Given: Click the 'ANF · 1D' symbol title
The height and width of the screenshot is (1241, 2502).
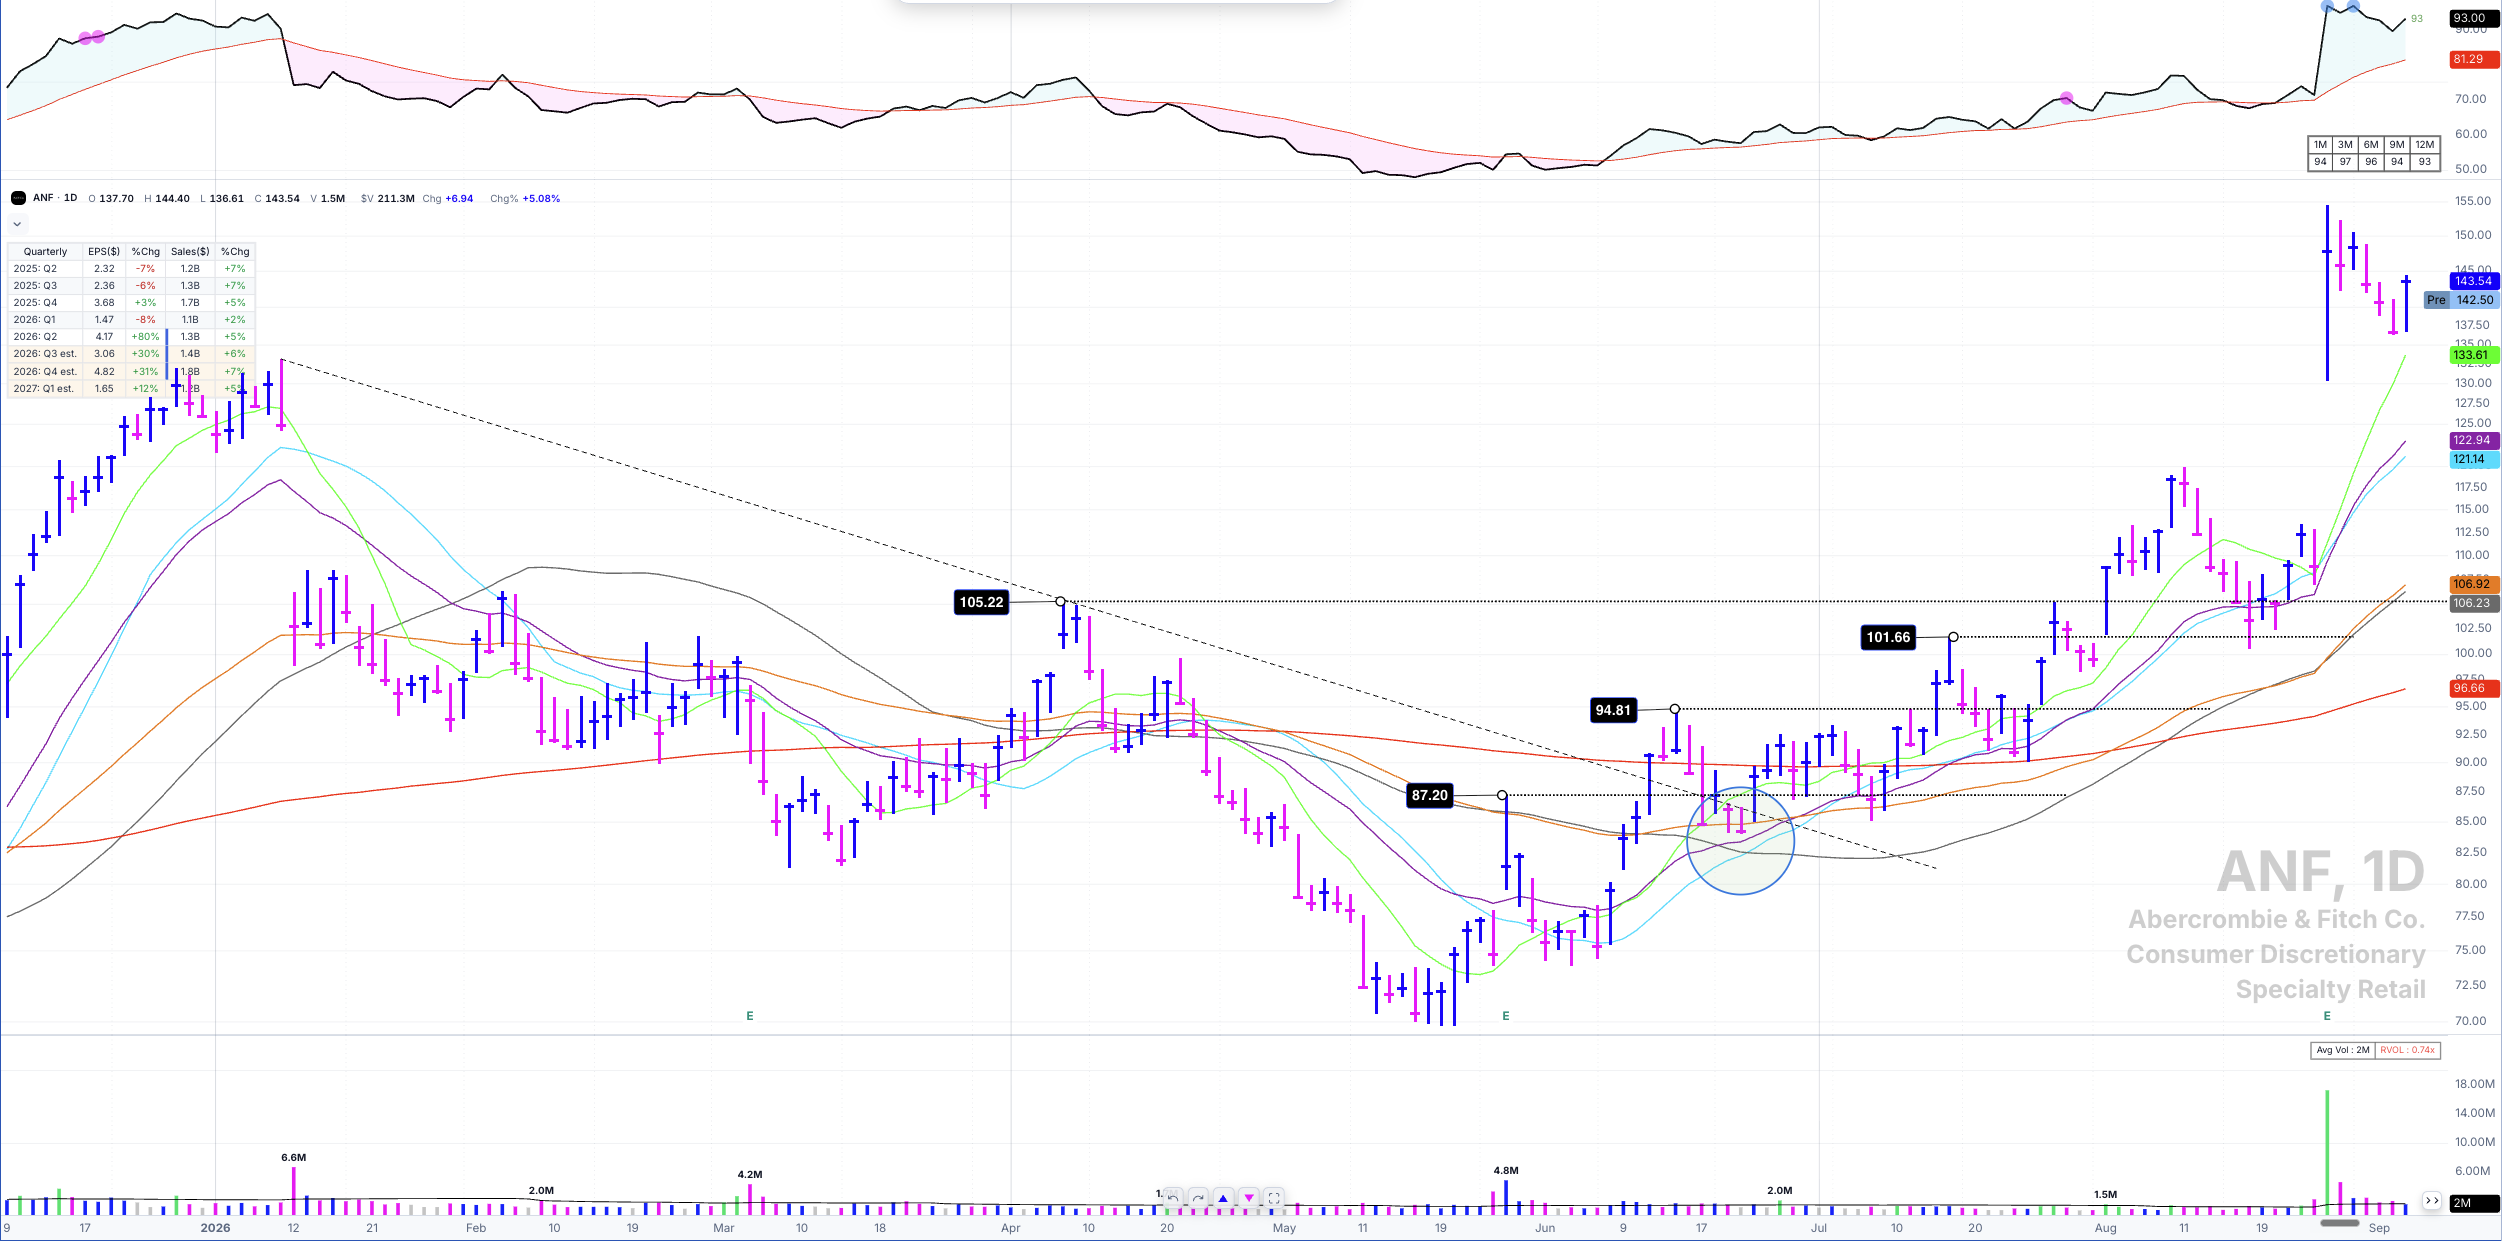Looking at the screenshot, I should click(55, 198).
